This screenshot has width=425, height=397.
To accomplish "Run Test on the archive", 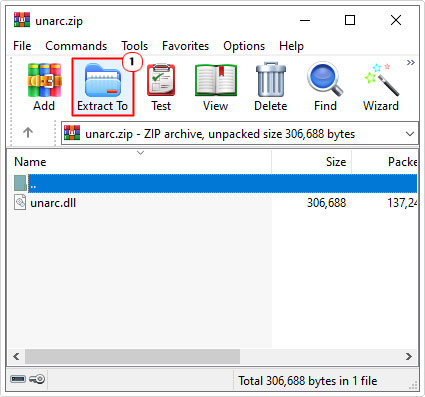I will pyautogui.click(x=161, y=88).
